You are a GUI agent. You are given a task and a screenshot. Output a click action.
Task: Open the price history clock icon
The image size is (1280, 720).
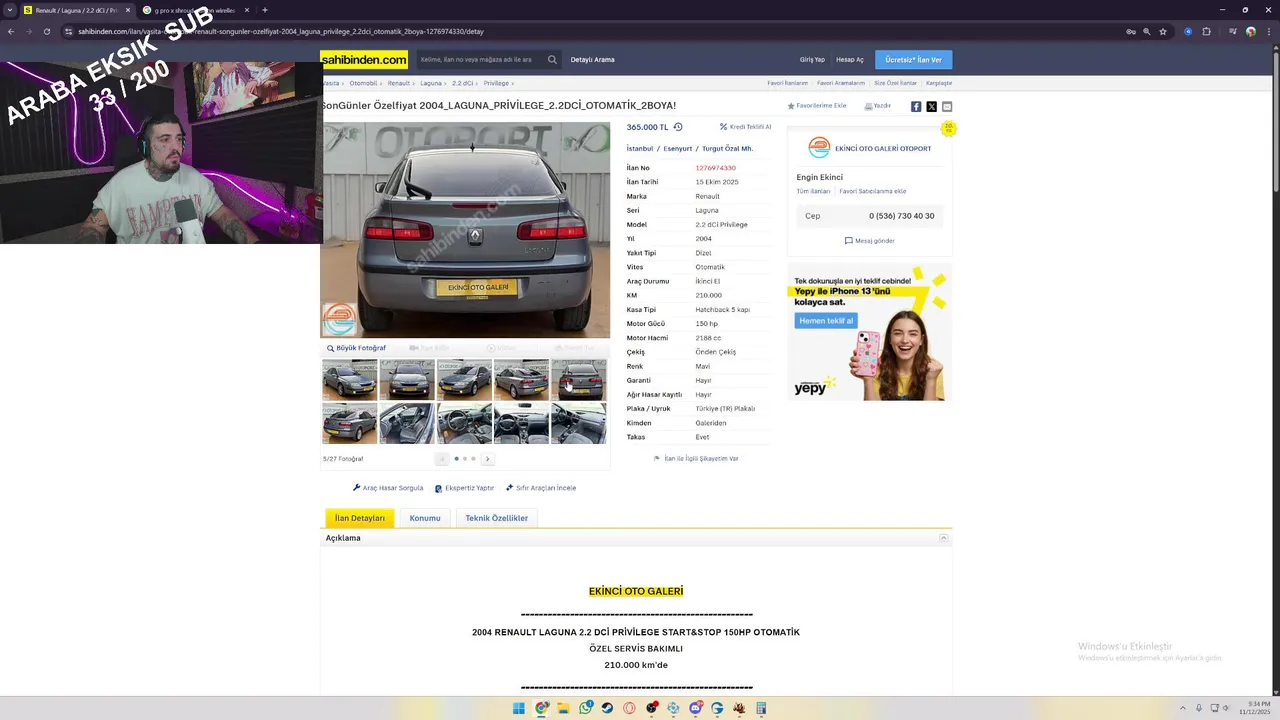tap(678, 127)
